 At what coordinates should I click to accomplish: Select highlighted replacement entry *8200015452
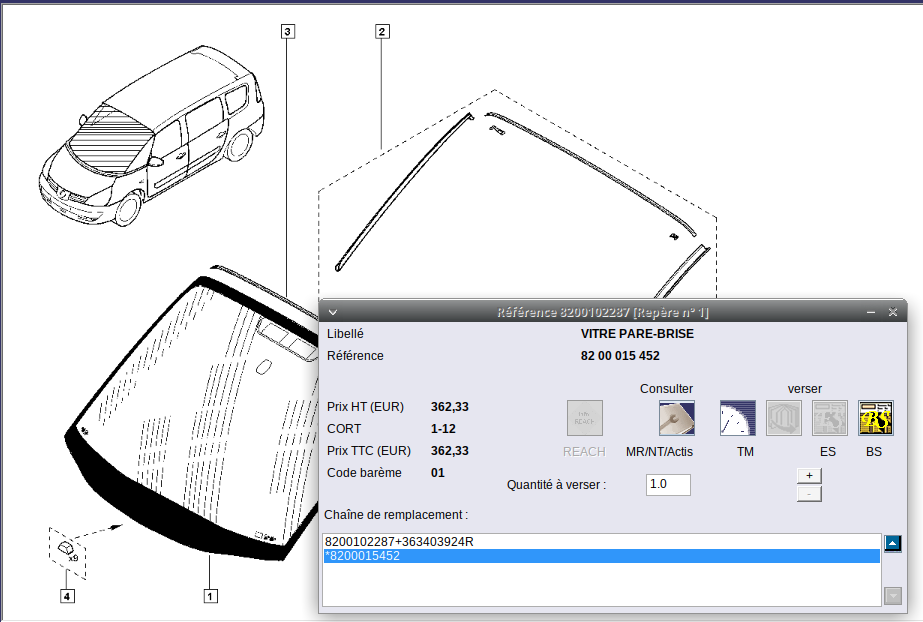coord(363,556)
